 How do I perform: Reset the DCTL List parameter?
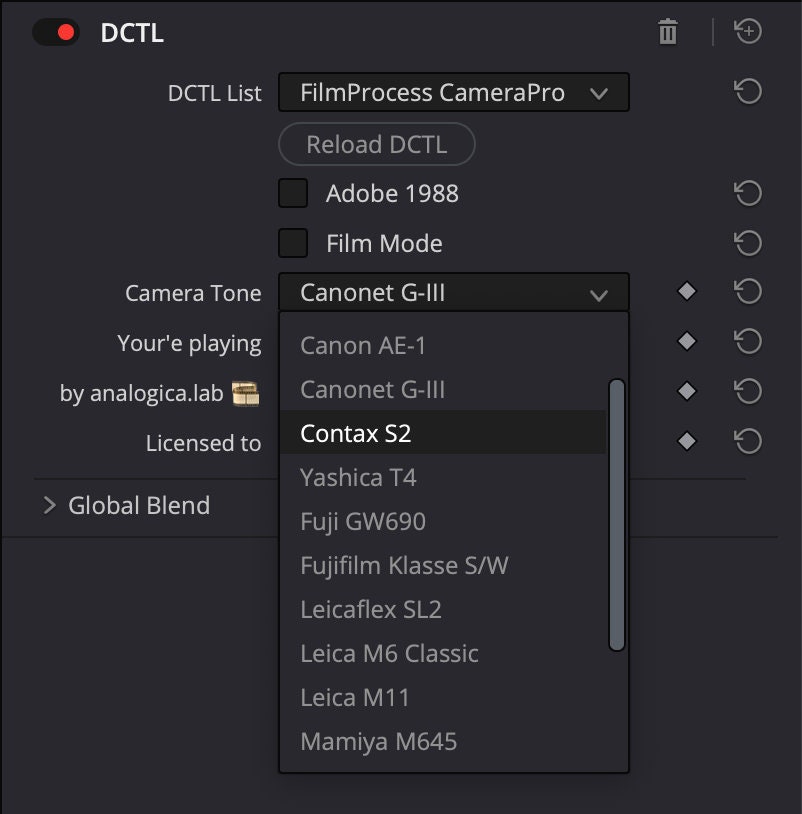(748, 92)
